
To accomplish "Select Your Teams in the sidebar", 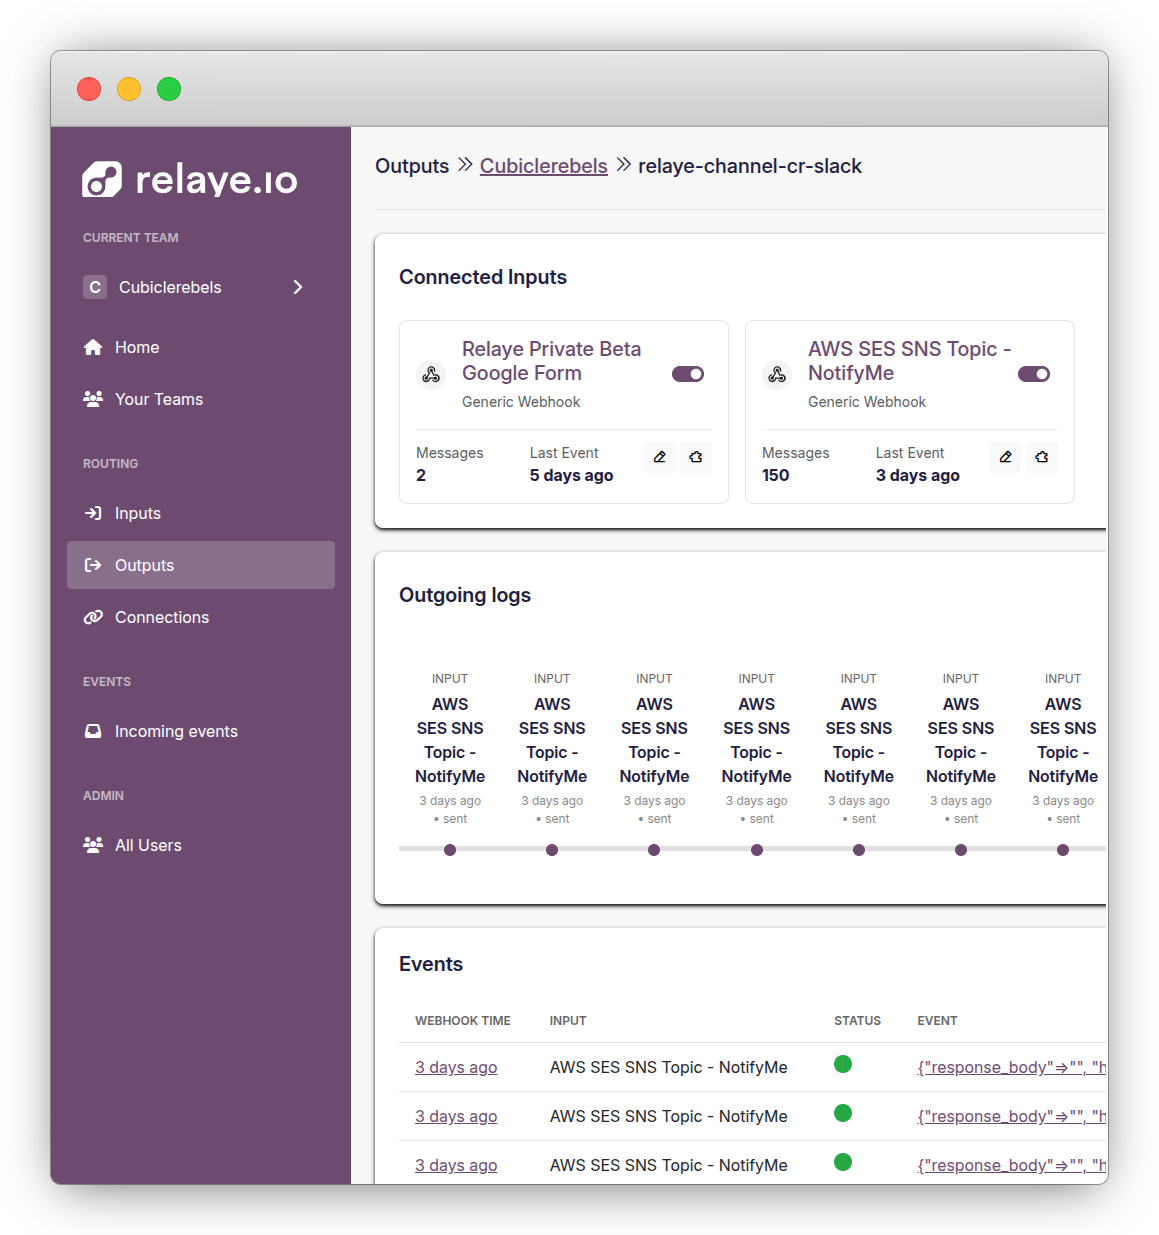I will 157,399.
